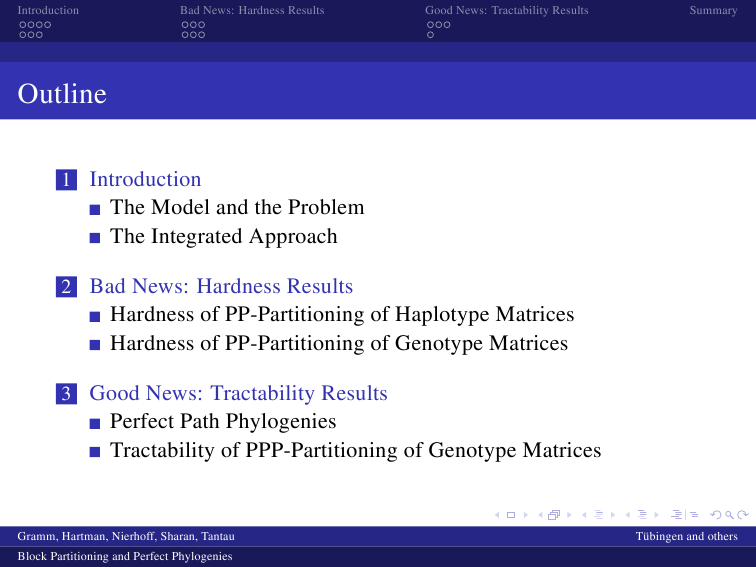The width and height of the screenshot is (756, 567).
Task: Click first circle in Good News top row
Action: 431,25
